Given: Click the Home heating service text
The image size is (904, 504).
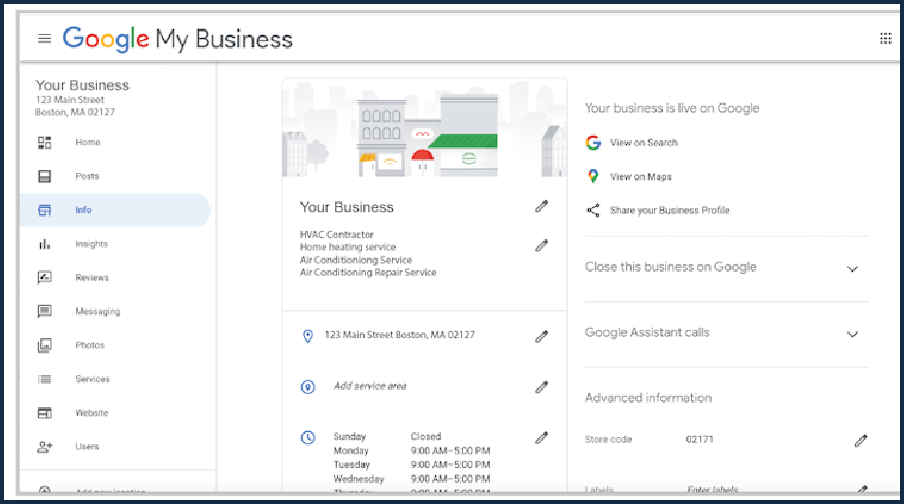Looking at the screenshot, I should [x=348, y=247].
